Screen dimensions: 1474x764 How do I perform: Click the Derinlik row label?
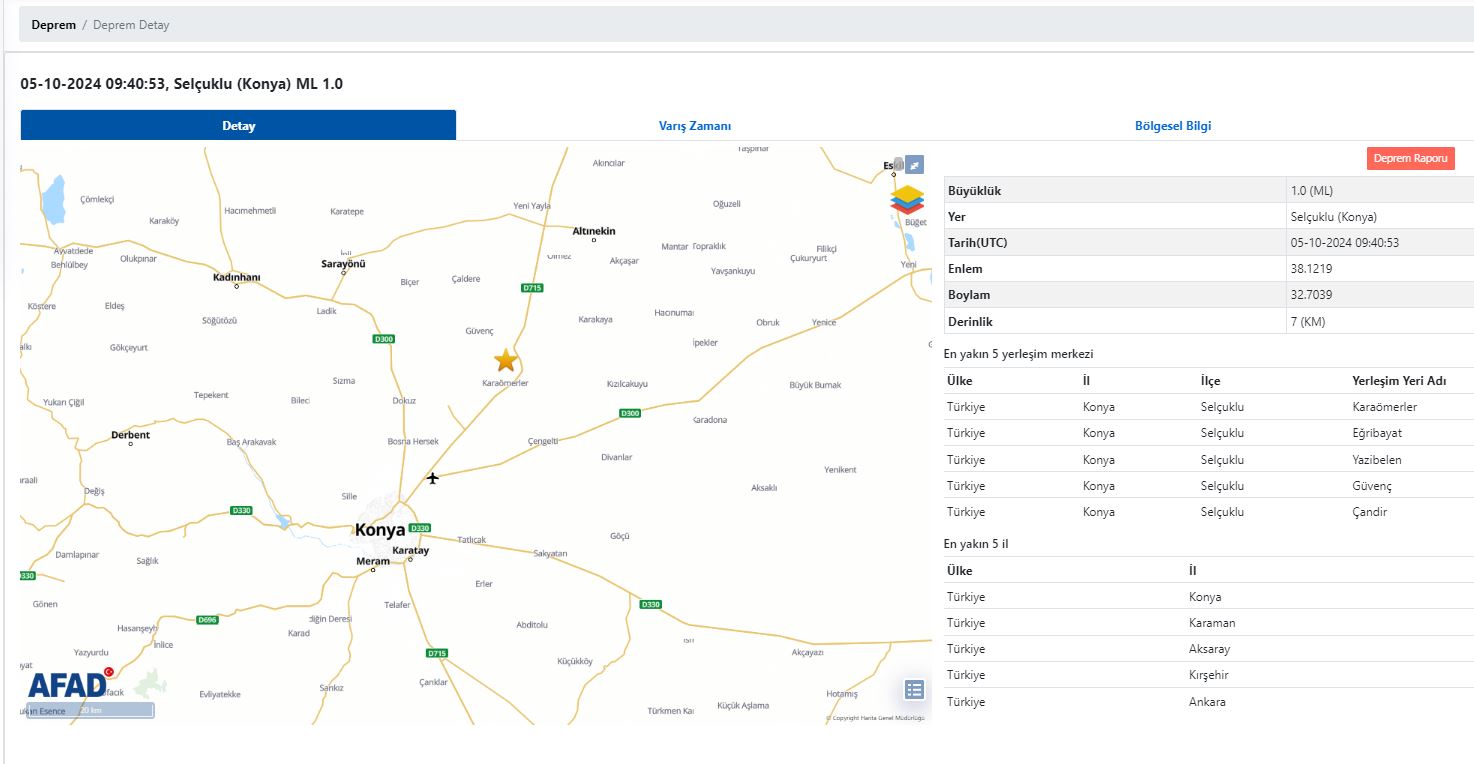970,322
